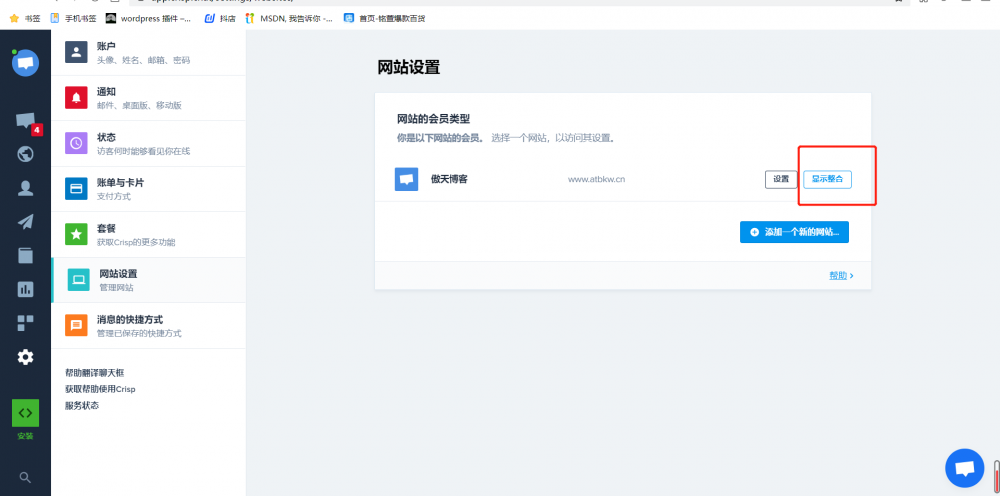Open the Crisp chat bubble widget
The image size is (1000, 496).
964,468
